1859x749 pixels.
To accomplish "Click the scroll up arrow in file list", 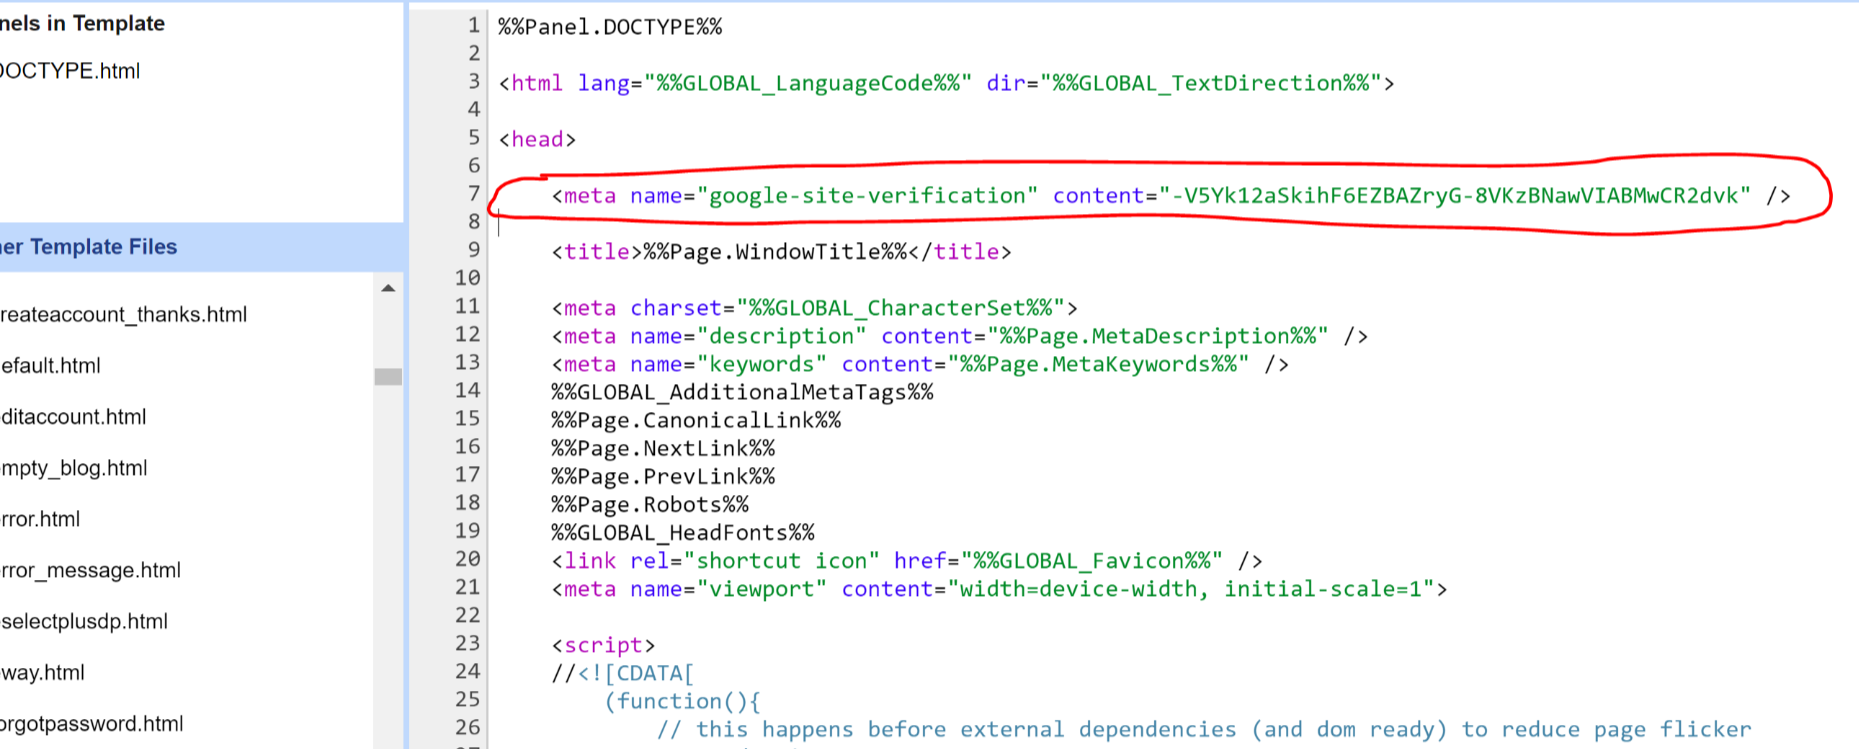I will 388,289.
